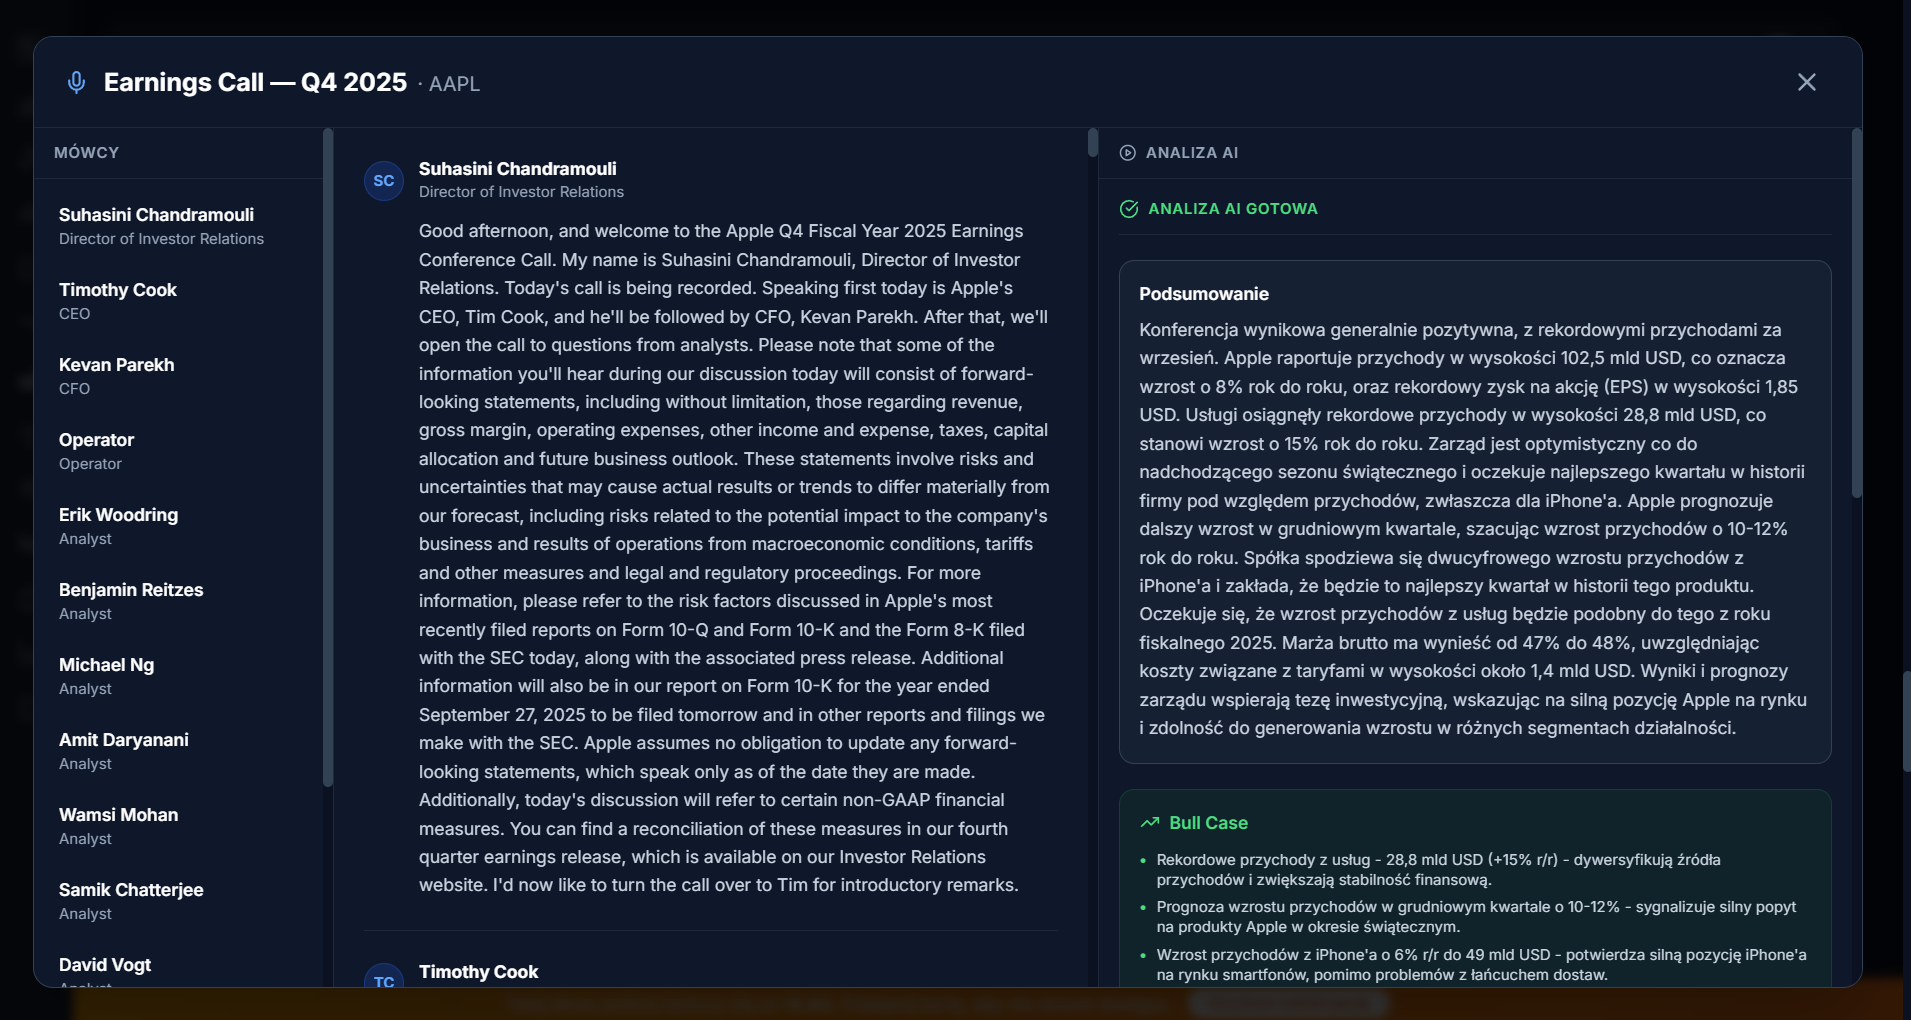The height and width of the screenshot is (1020, 1911).
Task: Pick analyst Michael Ng in the sidebar
Action: click(107, 676)
